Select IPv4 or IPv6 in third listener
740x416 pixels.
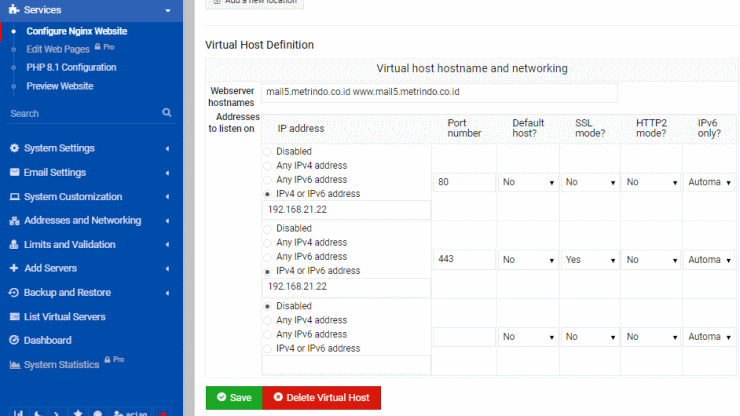click(x=268, y=349)
